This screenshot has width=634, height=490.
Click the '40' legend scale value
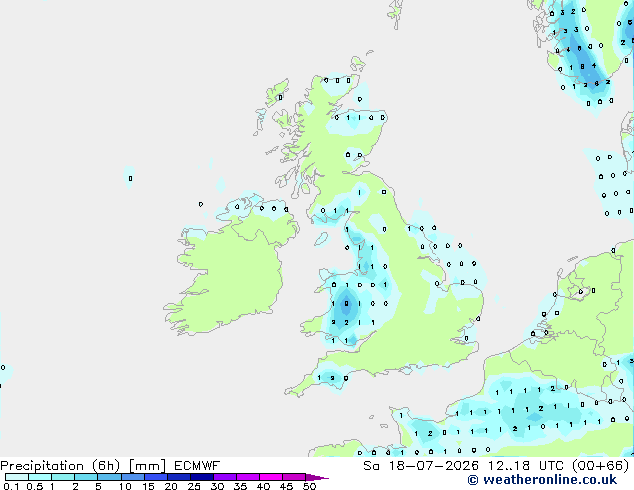tap(263, 486)
